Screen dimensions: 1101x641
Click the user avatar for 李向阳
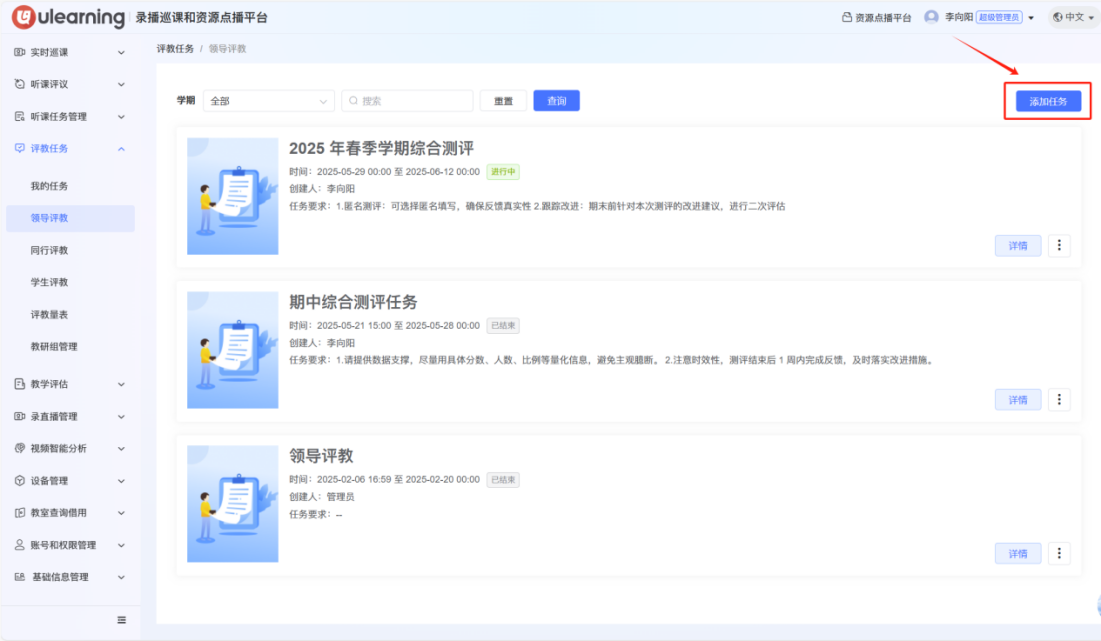(x=931, y=17)
